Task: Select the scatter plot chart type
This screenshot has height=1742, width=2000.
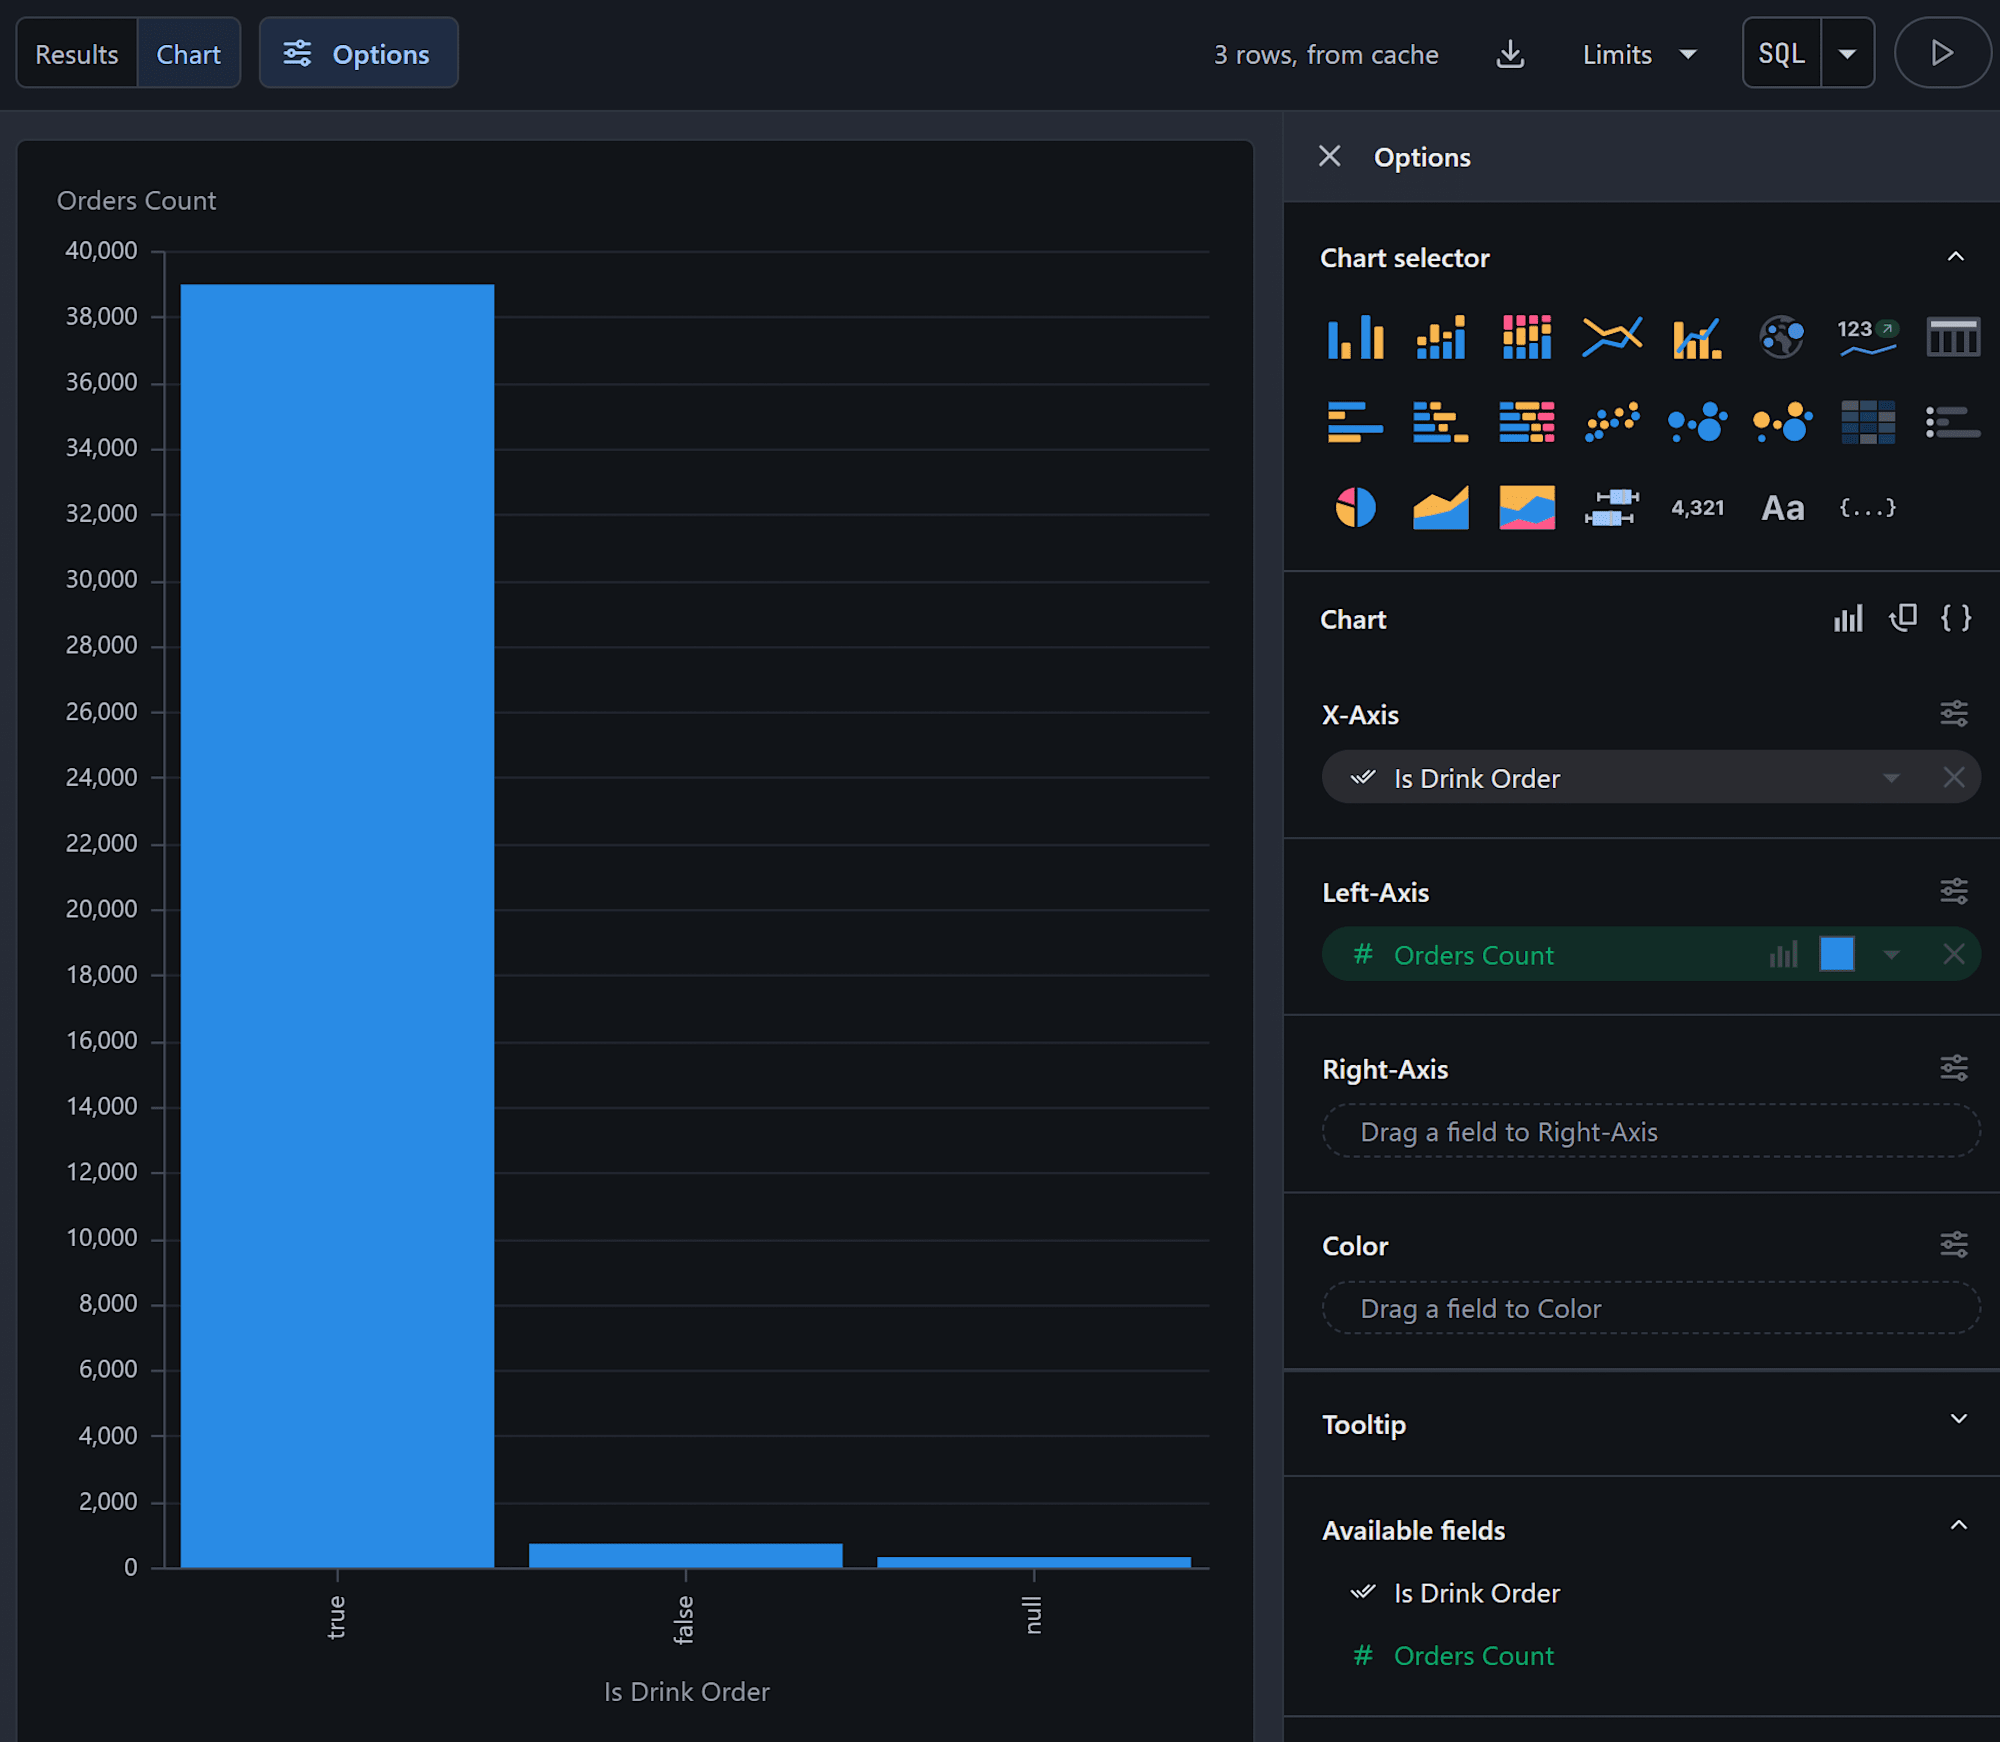Action: coord(1612,422)
